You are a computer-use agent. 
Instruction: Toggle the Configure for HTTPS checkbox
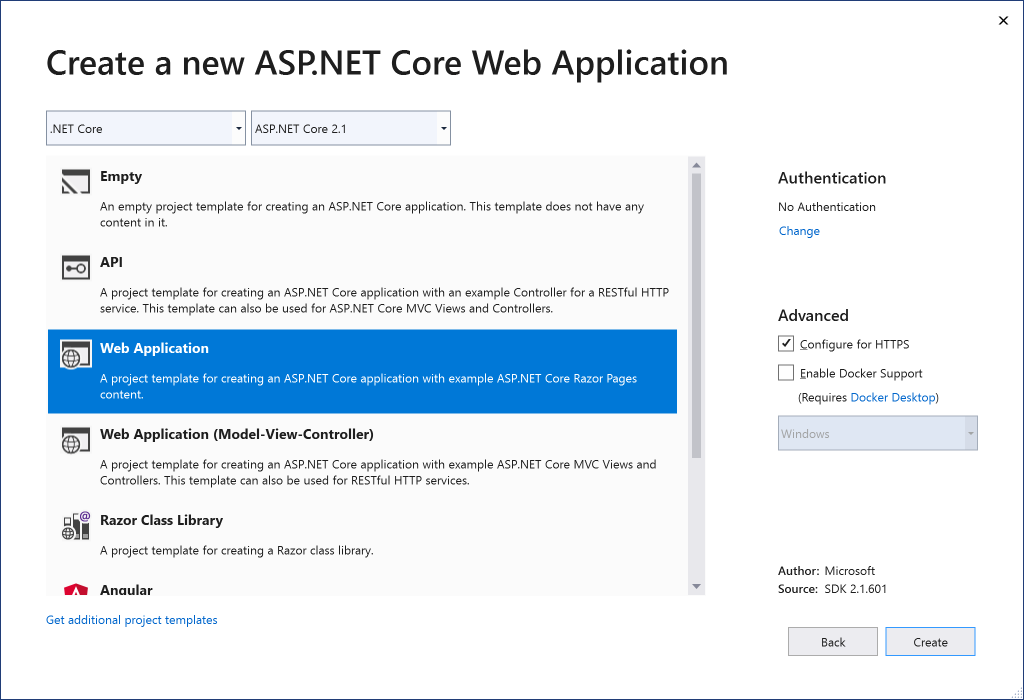pyautogui.click(x=786, y=344)
